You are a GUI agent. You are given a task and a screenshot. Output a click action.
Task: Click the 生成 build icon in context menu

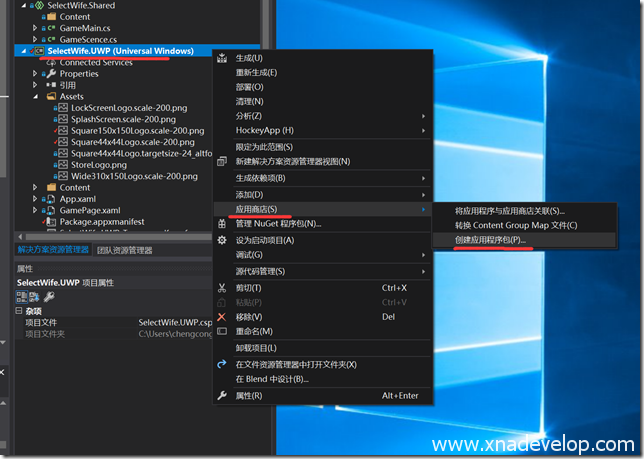point(222,58)
